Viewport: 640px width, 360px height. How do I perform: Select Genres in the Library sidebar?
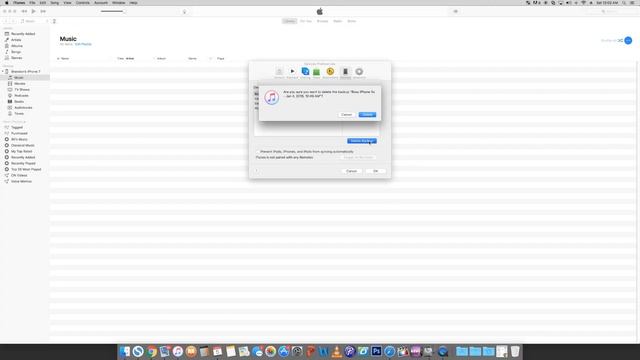click(x=16, y=58)
